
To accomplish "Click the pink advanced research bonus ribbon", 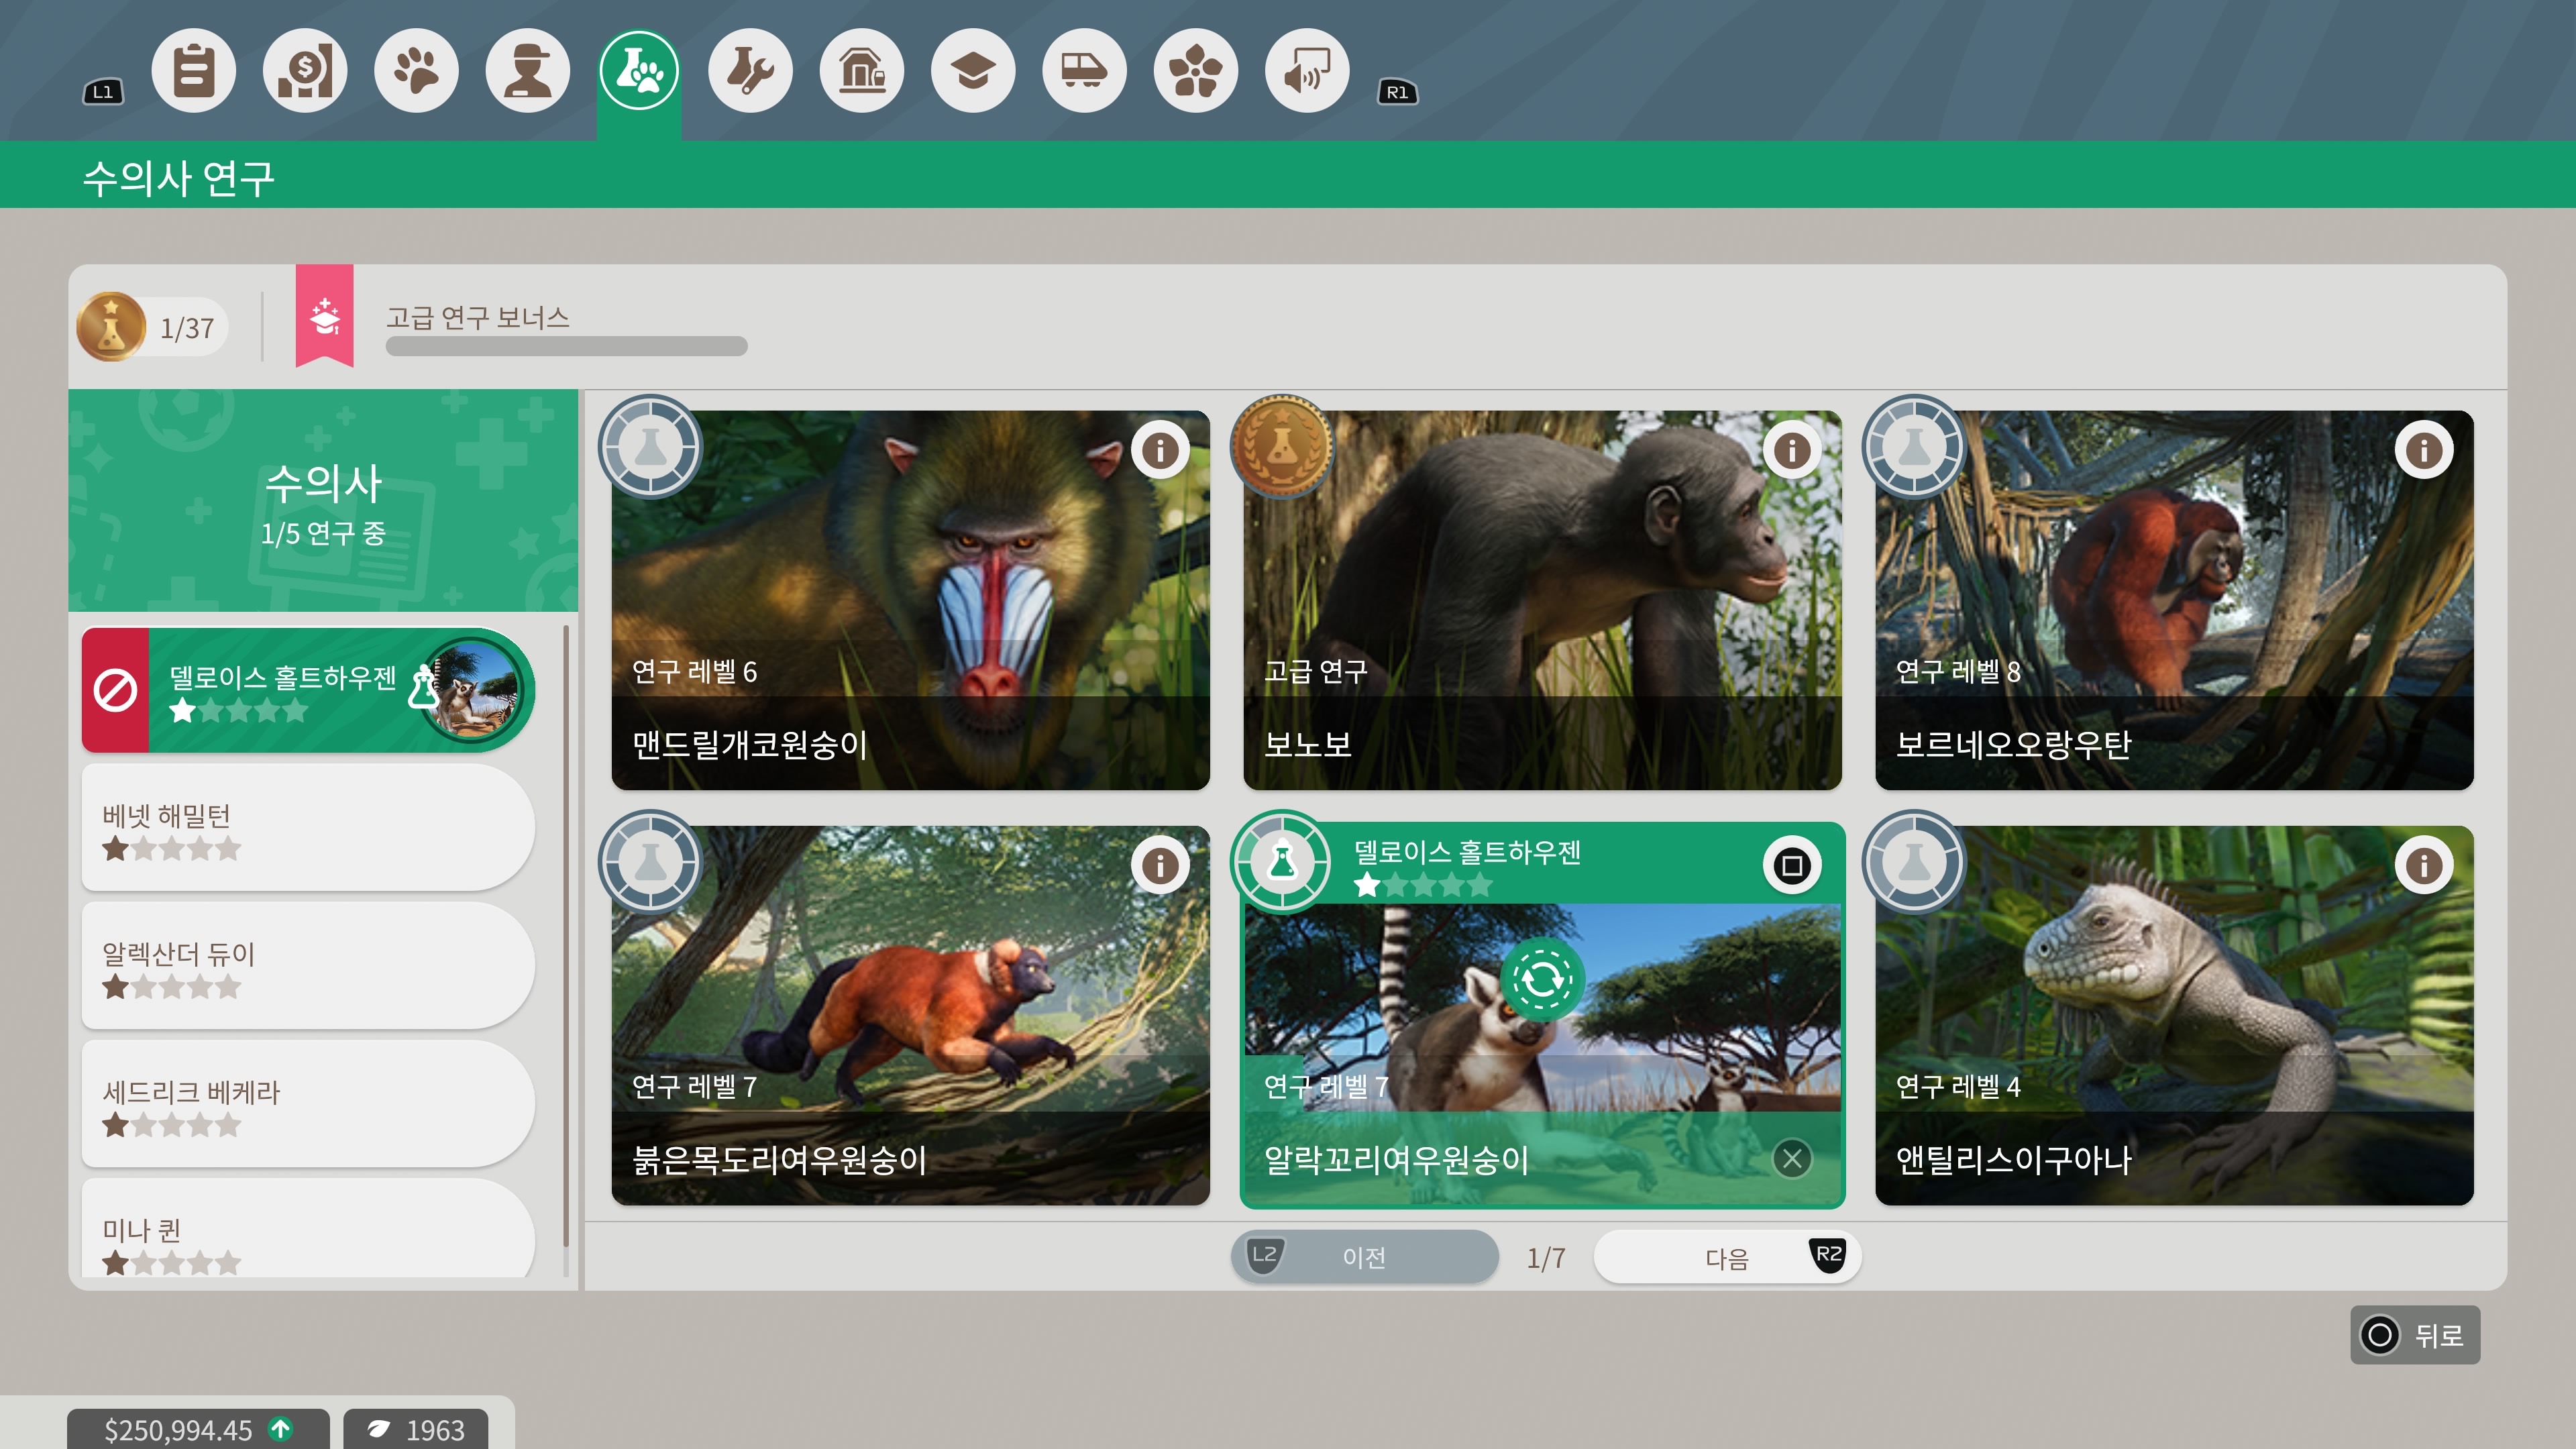I will (324, 316).
